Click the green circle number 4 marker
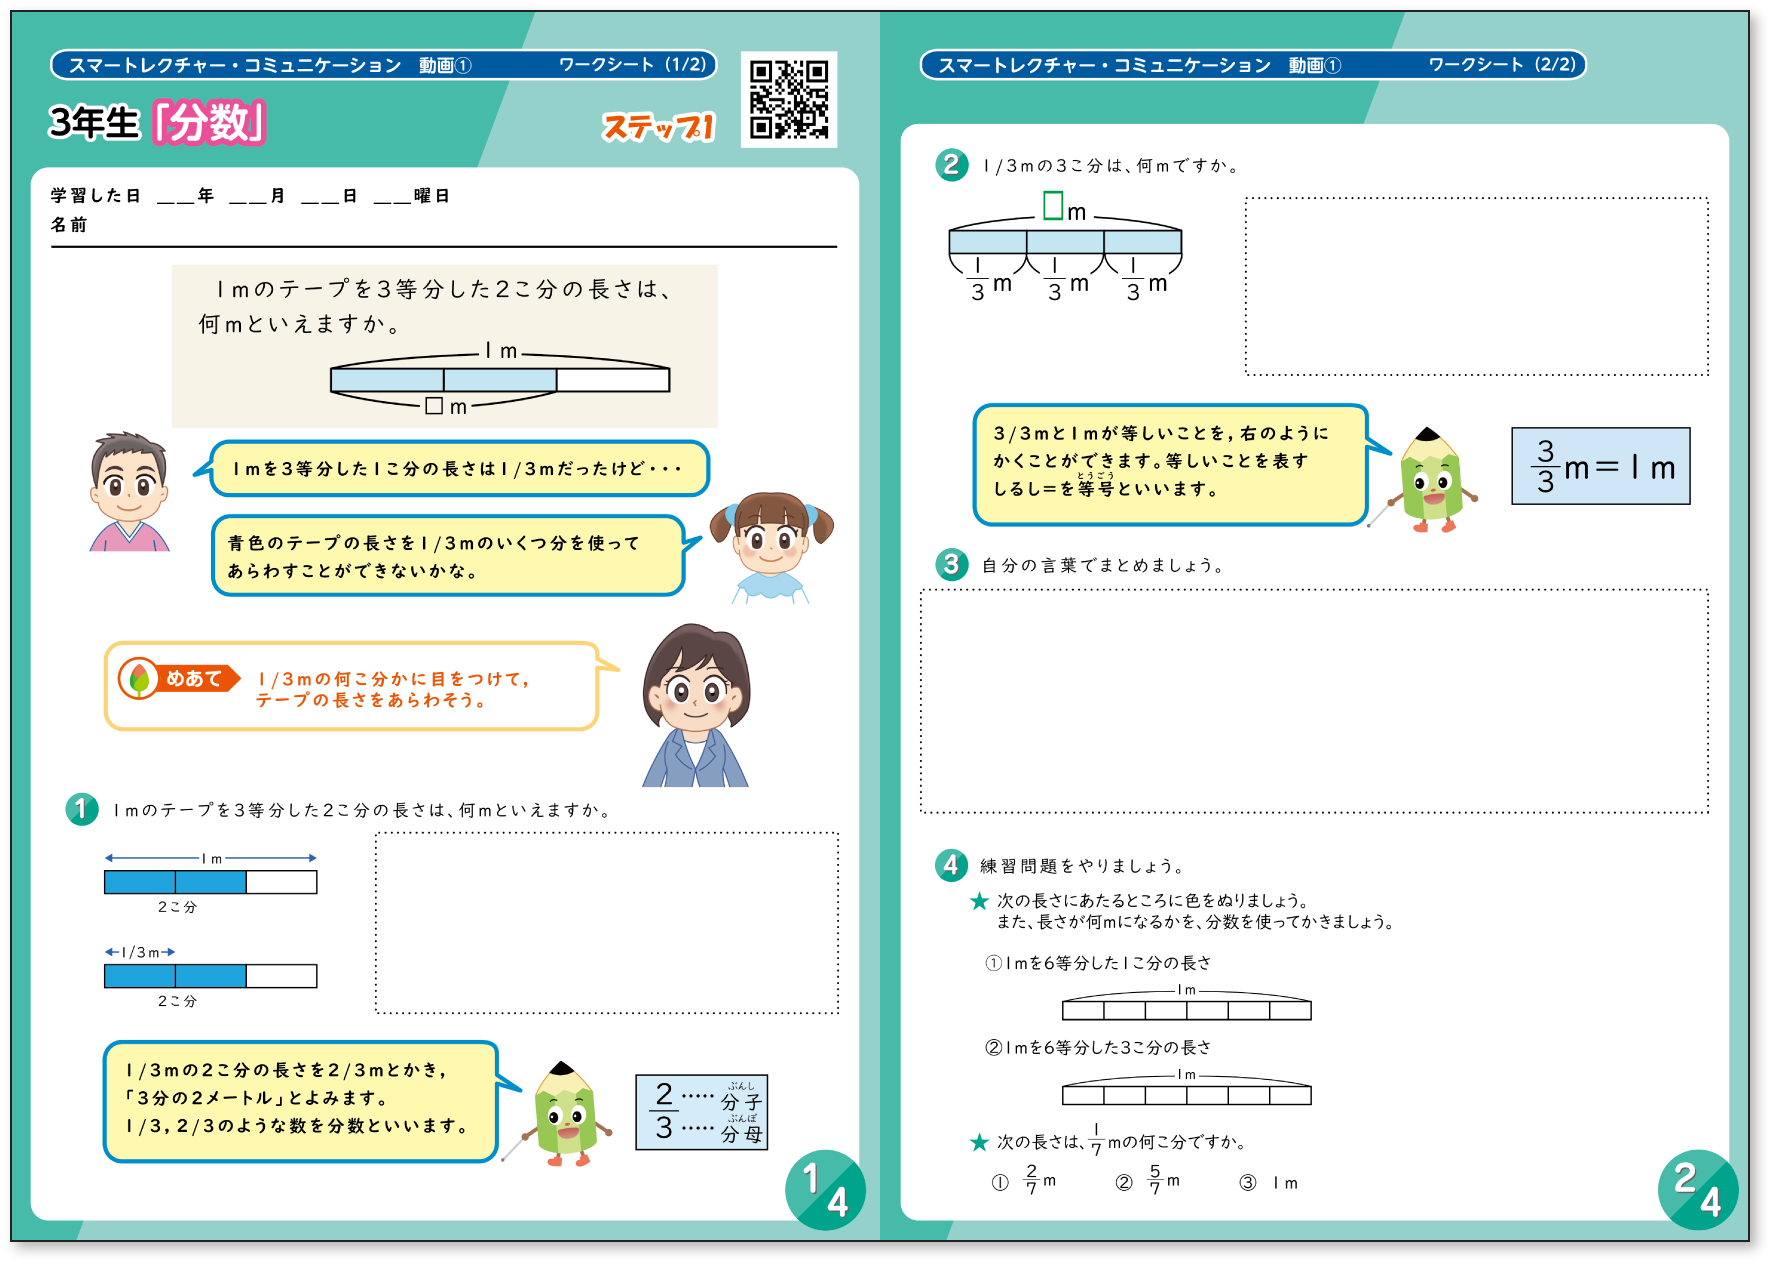The image size is (1776, 1268). (951, 865)
